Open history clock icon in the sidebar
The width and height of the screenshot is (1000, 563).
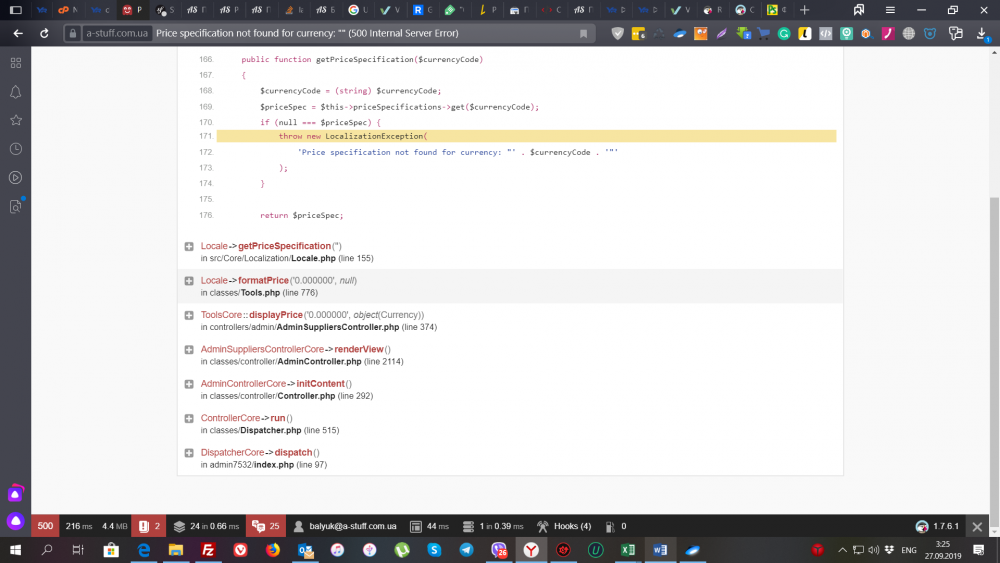click(x=15, y=149)
